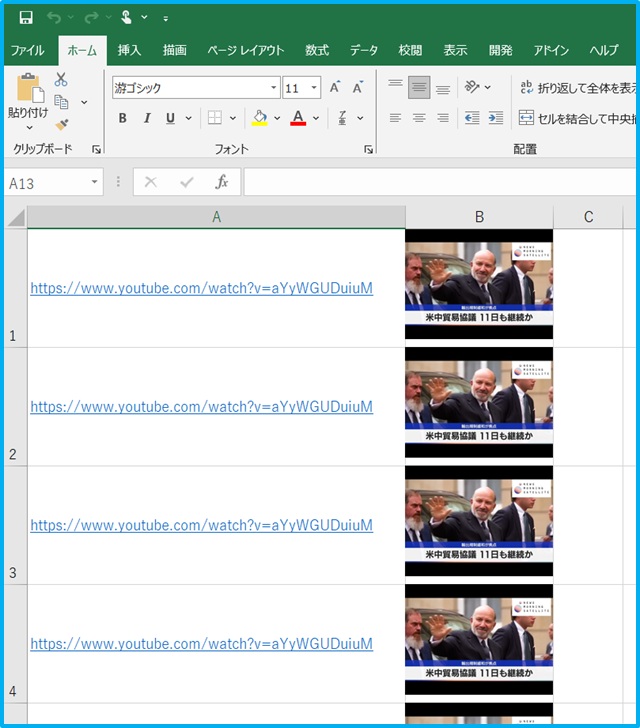Open the font size dropdown showing 11
Screen dimensions: 640x728
click(x=314, y=87)
